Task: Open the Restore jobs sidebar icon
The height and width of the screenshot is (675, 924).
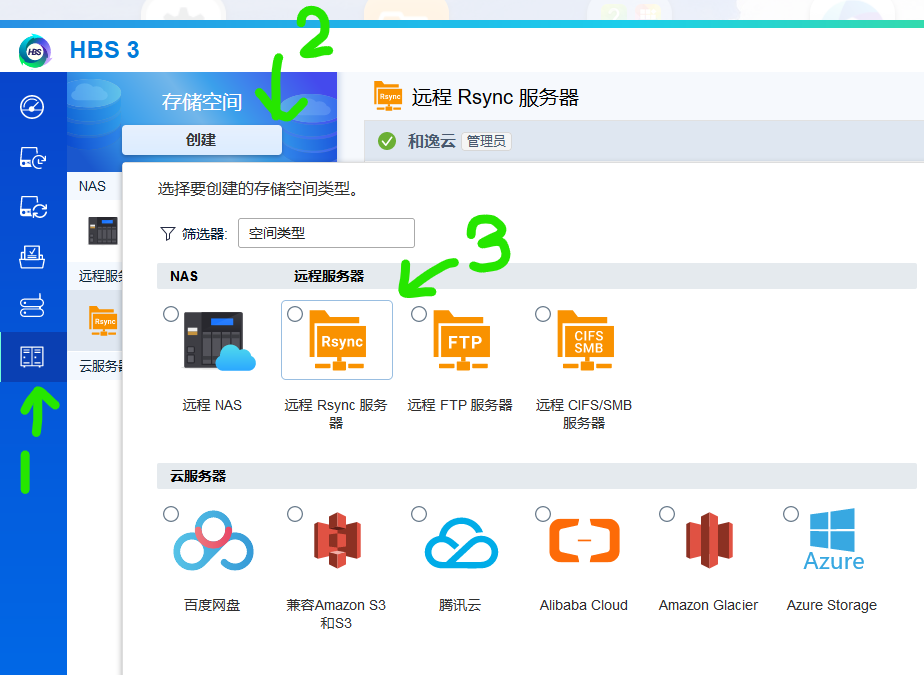Action: tap(32, 257)
